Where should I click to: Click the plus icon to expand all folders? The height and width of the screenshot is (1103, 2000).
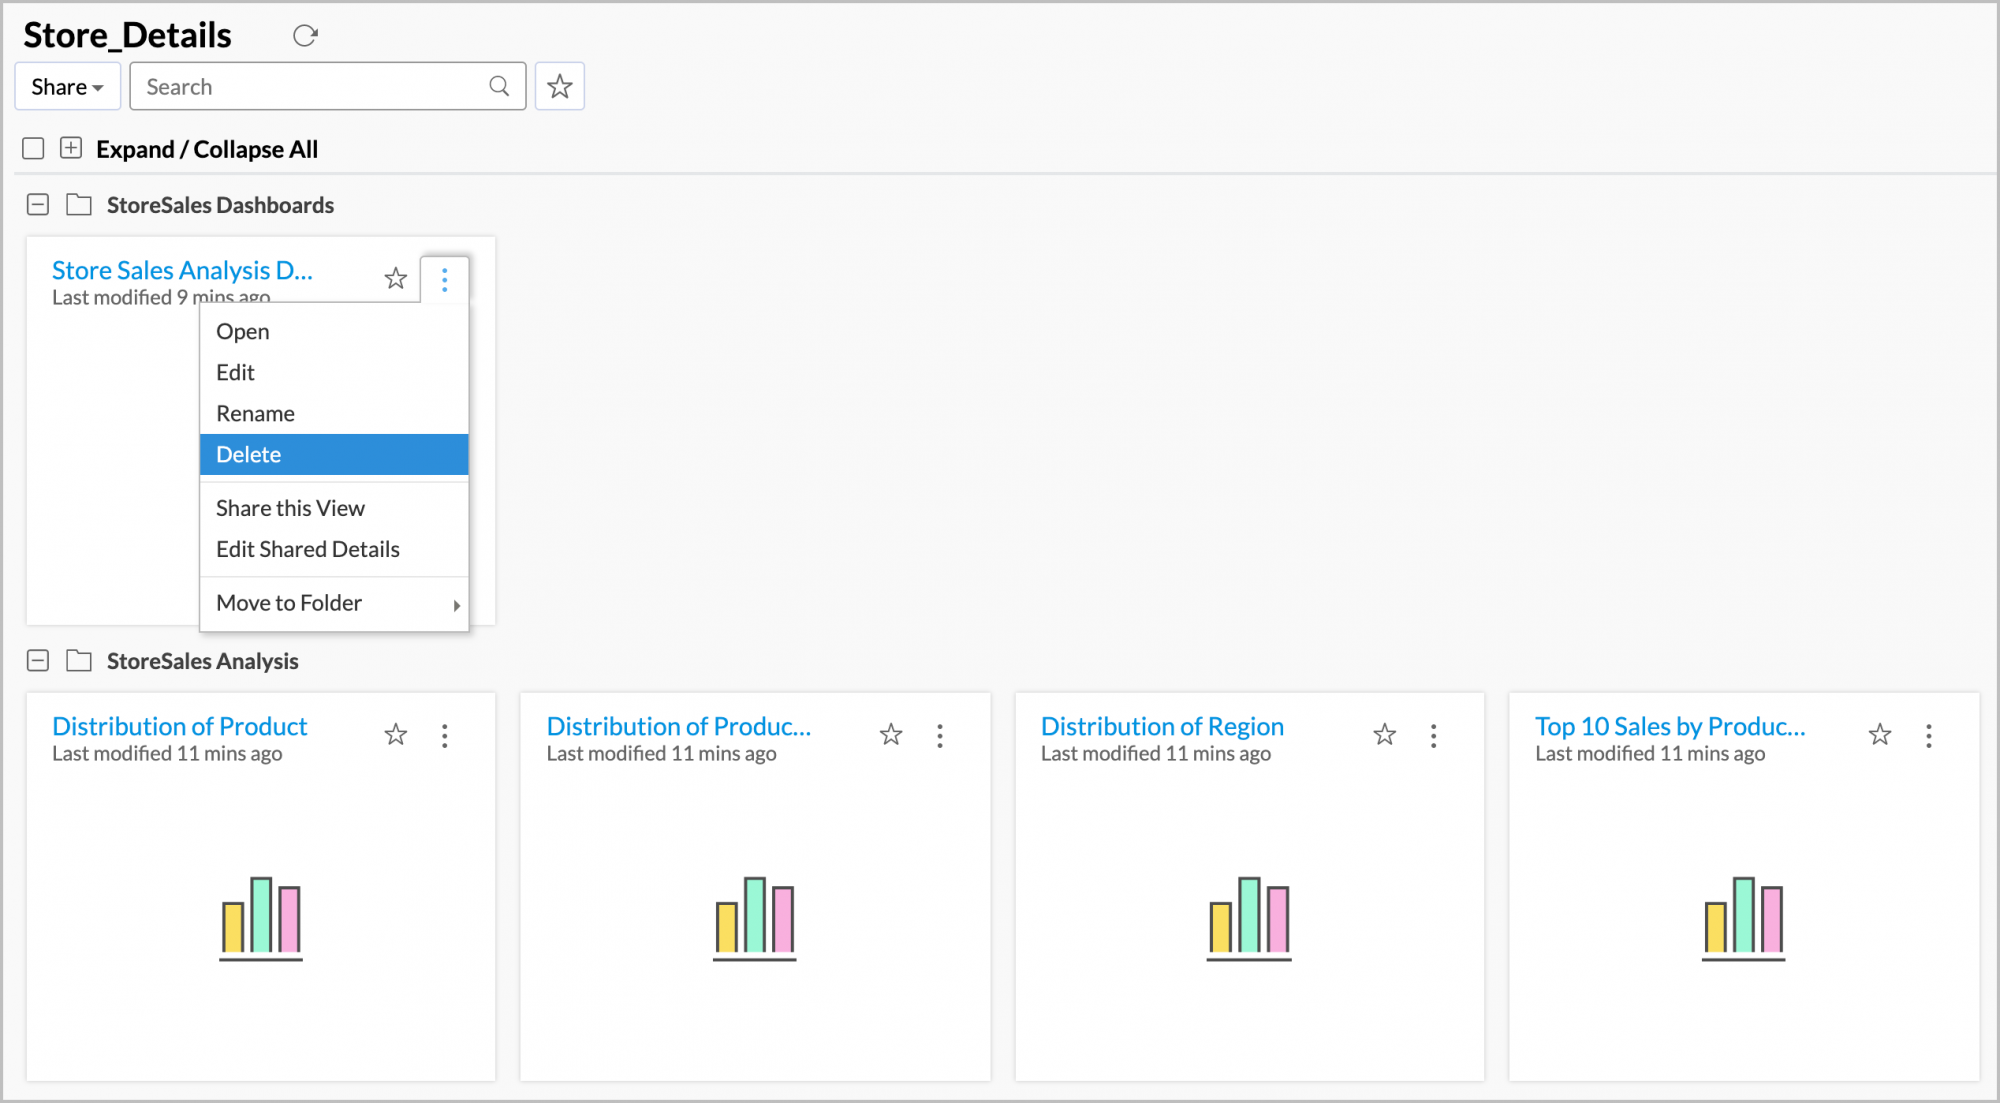point(71,148)
